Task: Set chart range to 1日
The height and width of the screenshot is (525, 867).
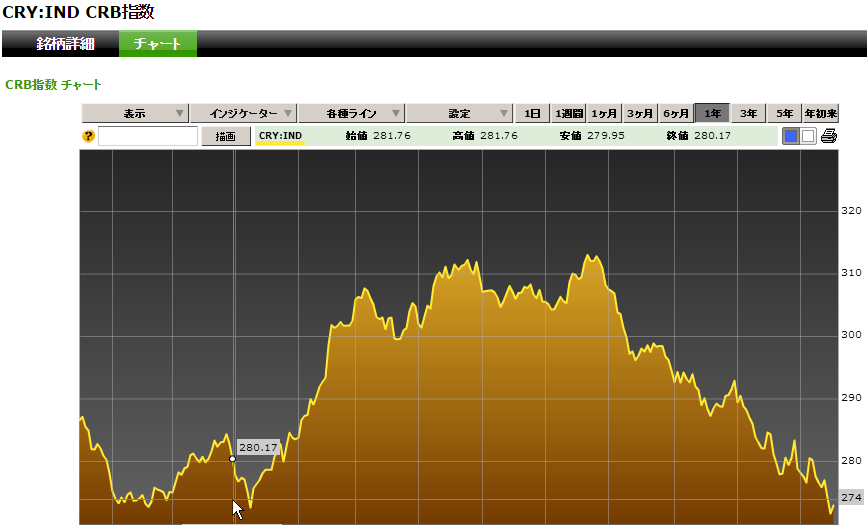Action: [x=533, y=113]
